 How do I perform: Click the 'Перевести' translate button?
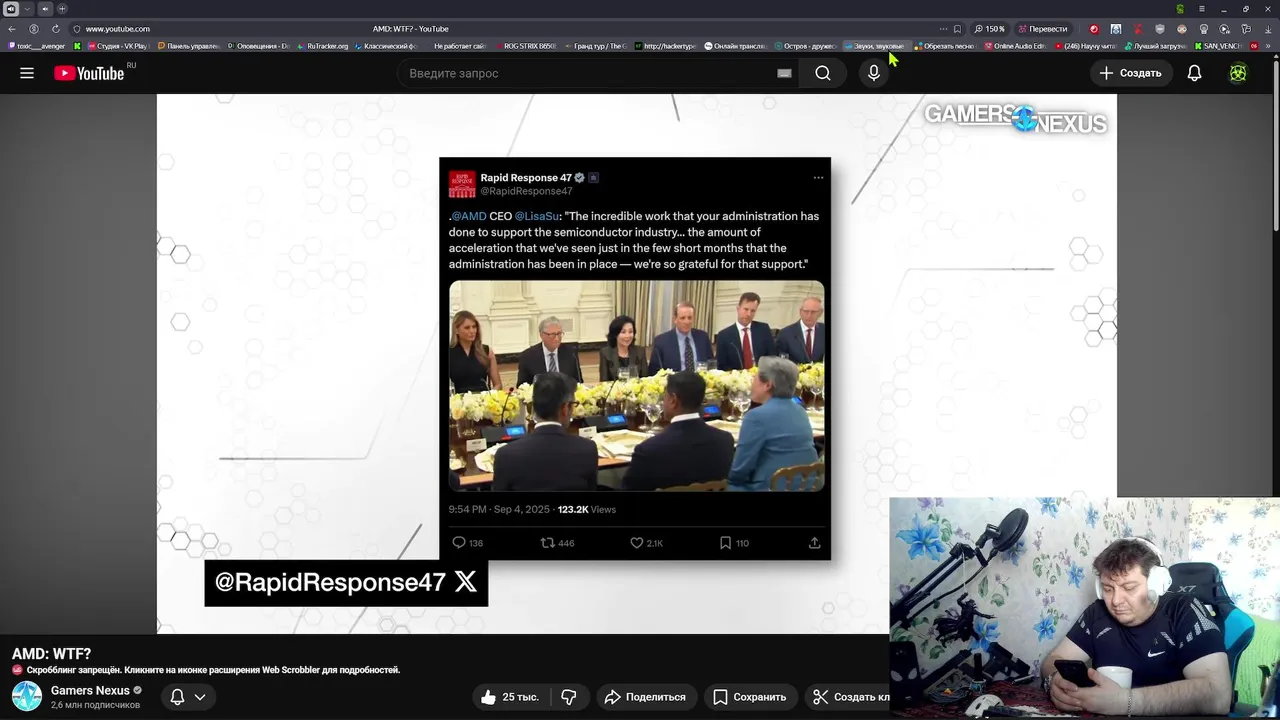[x=1042, y=29]
